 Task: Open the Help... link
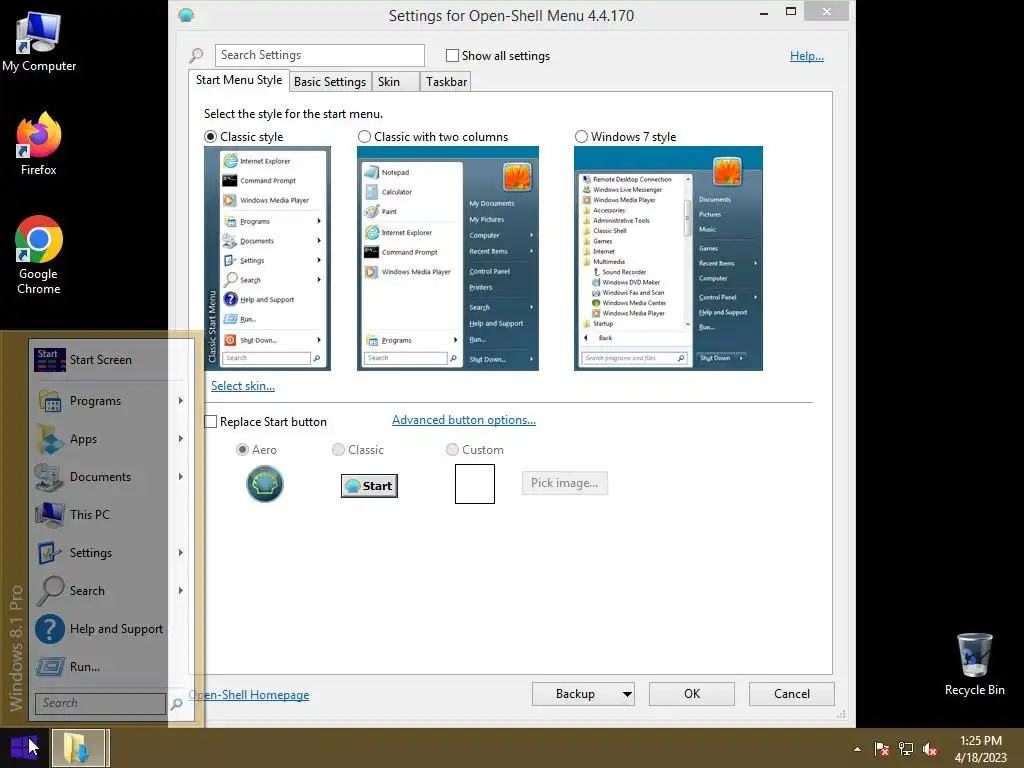807,56
